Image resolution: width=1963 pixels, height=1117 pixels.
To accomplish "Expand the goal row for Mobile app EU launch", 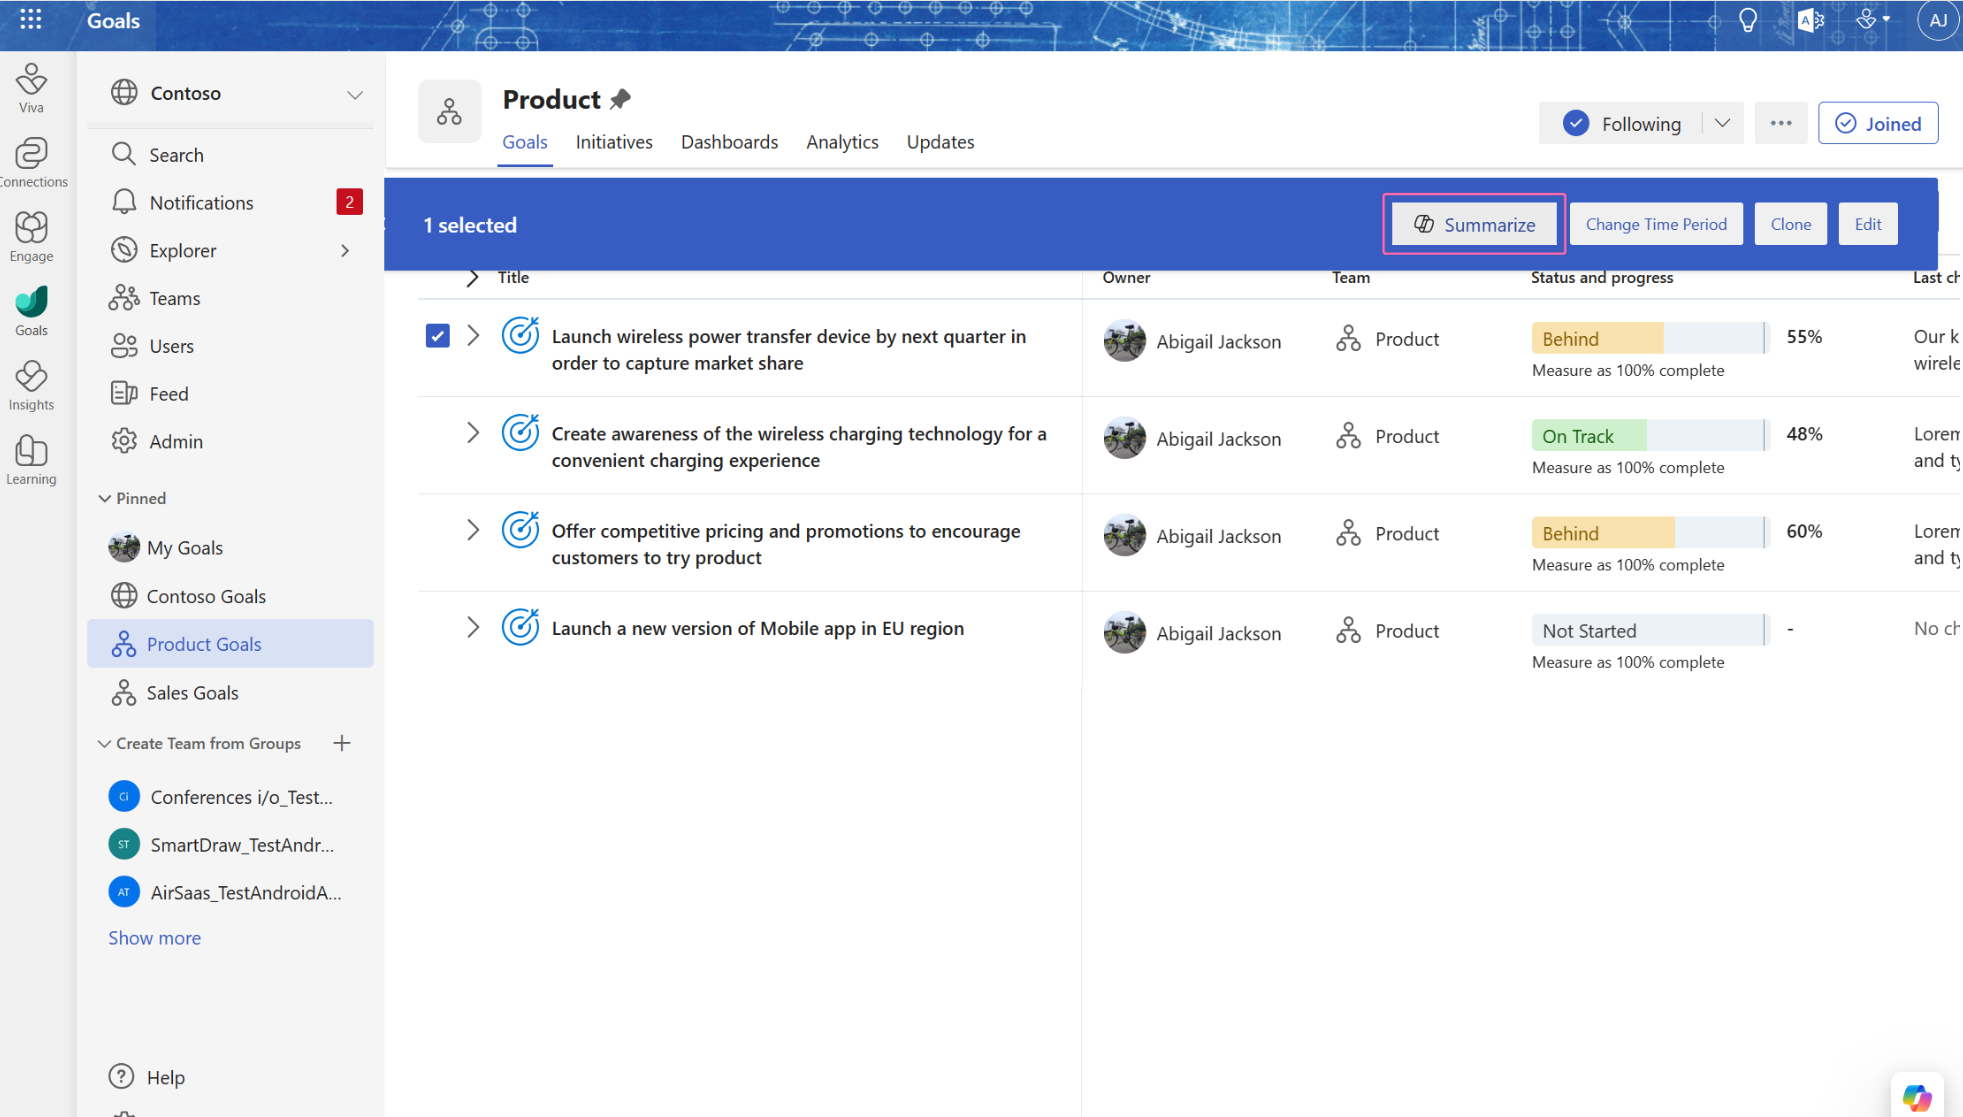I will 472,628.
